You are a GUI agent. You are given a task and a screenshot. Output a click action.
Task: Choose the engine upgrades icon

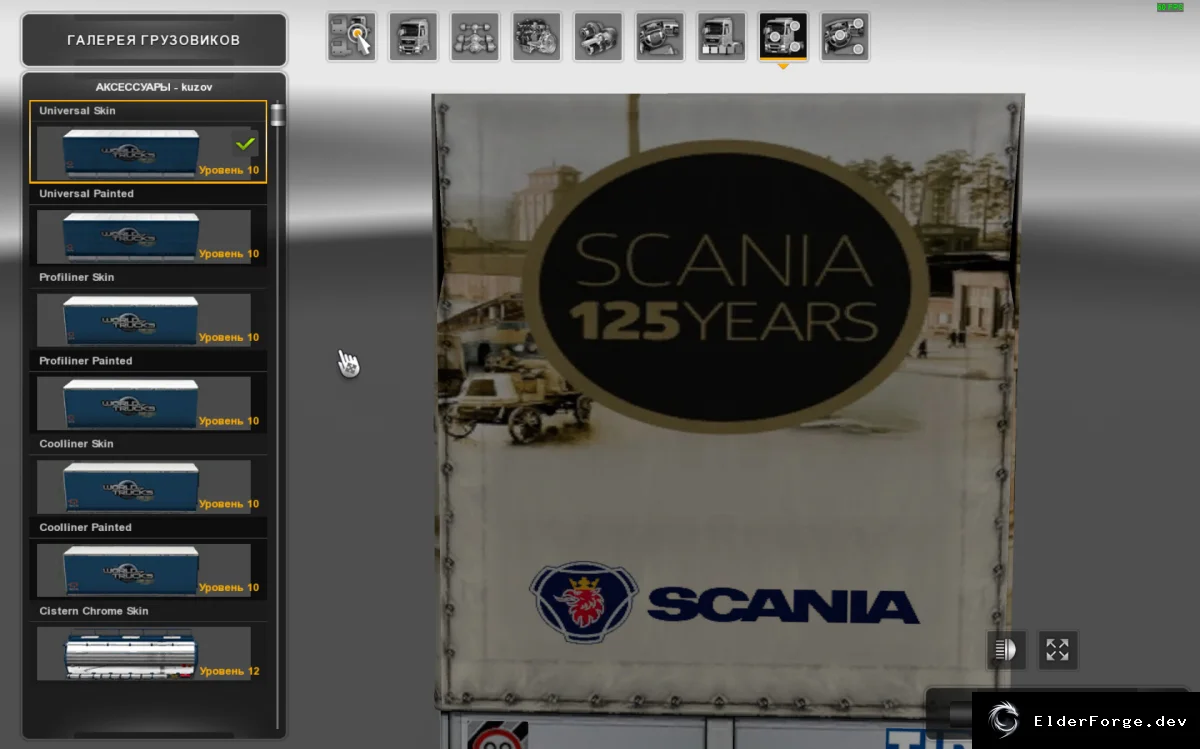(537, 37)
